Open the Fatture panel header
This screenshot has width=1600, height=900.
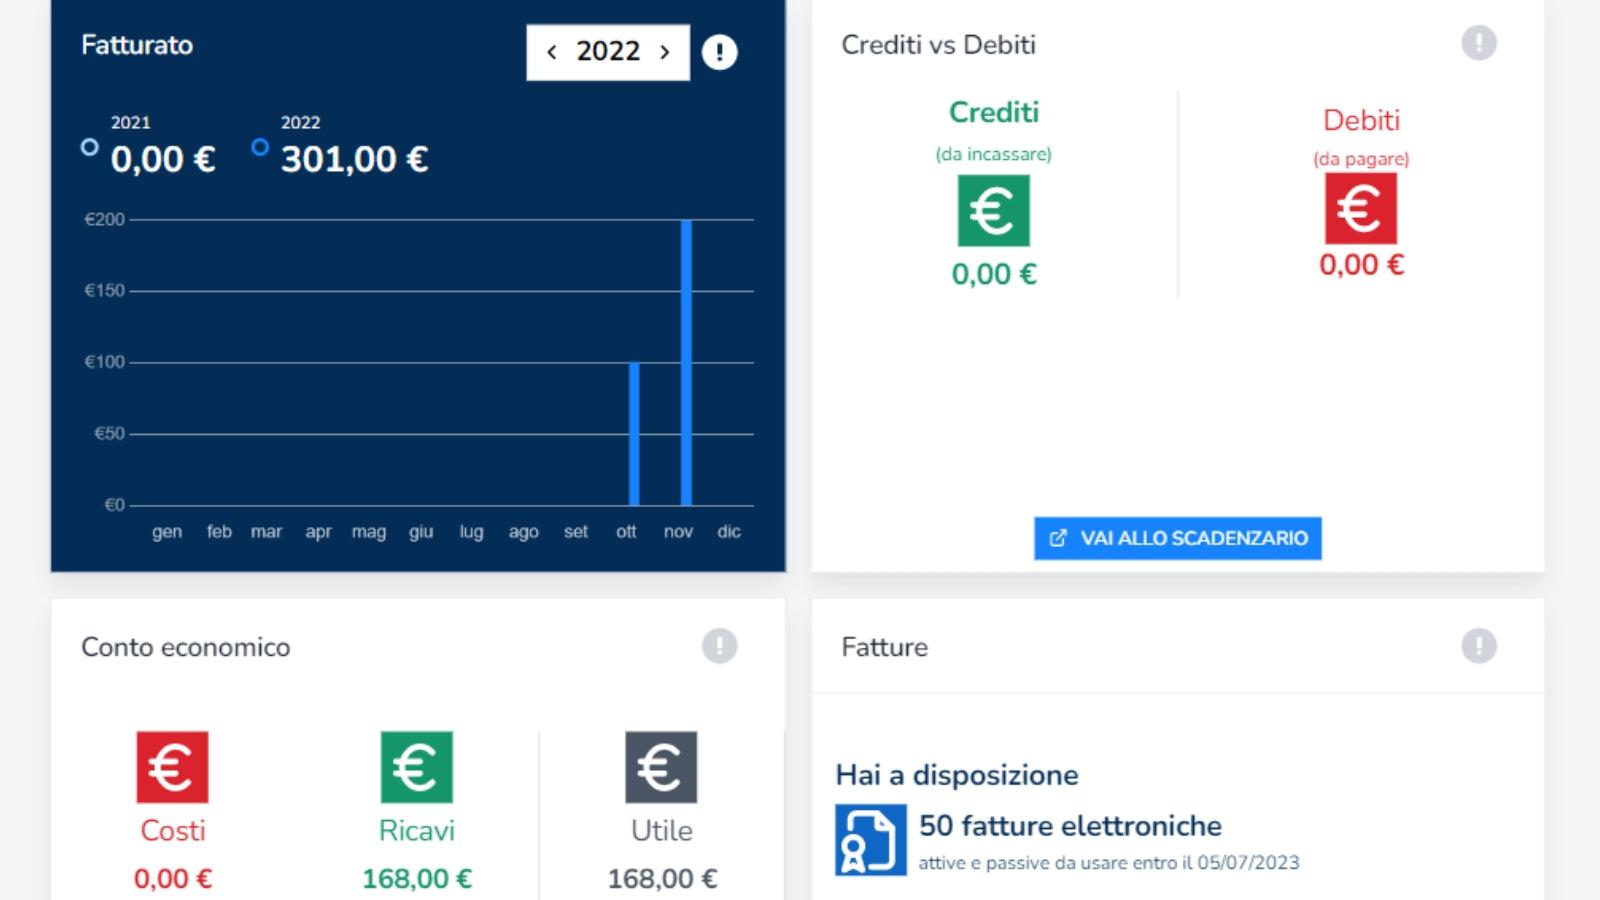(x=884, y=647)
